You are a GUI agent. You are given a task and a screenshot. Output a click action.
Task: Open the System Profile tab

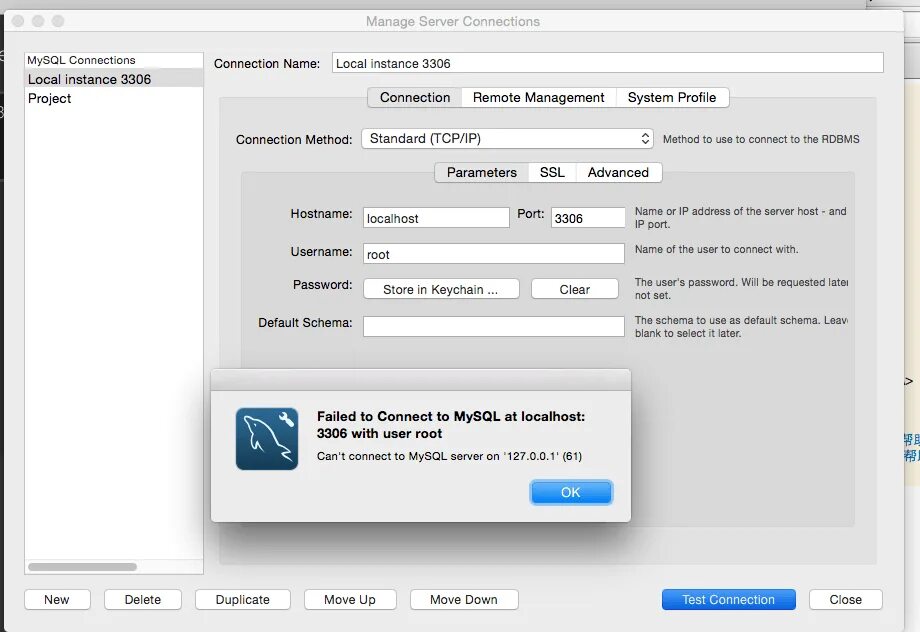coord(672,97)
